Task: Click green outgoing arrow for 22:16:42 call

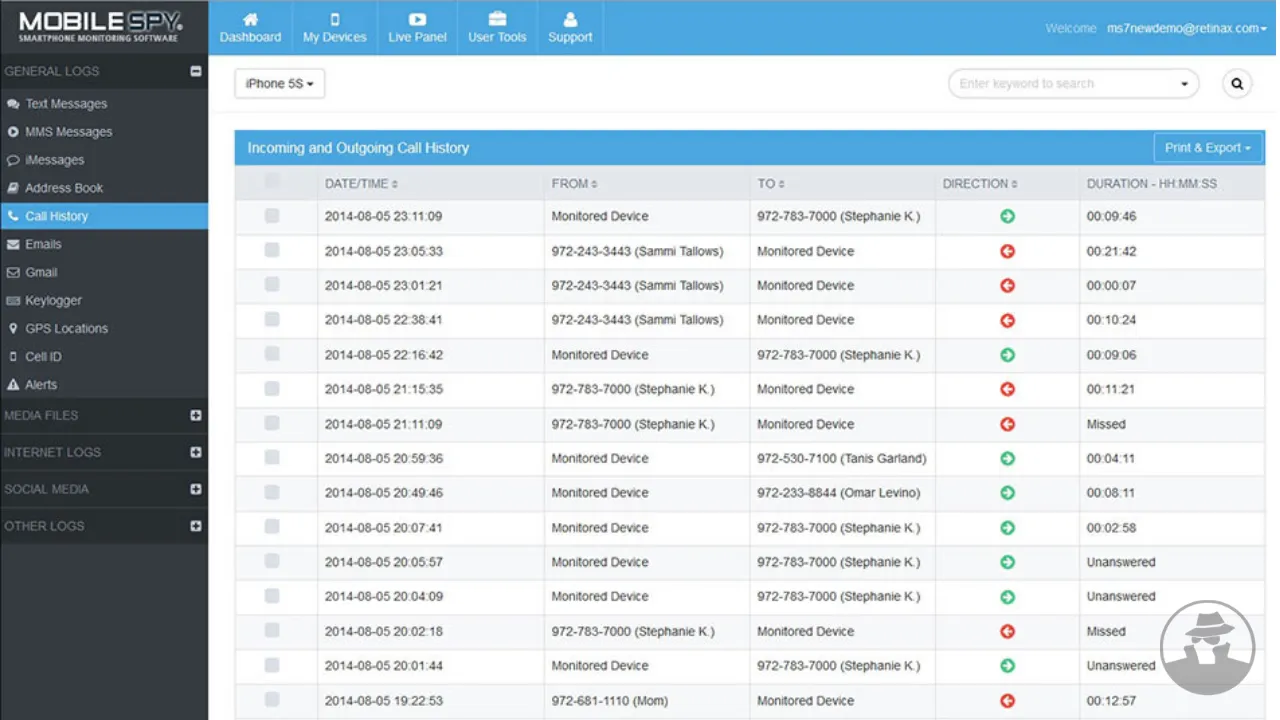Action: (1007, 355)
